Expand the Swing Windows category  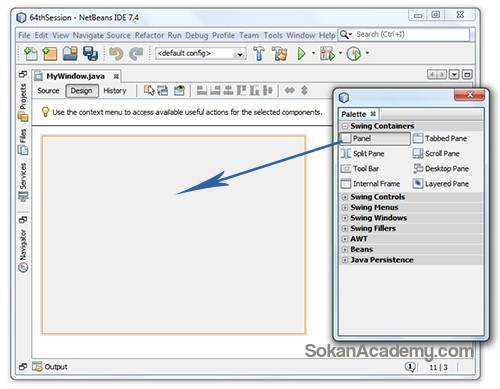345,218
